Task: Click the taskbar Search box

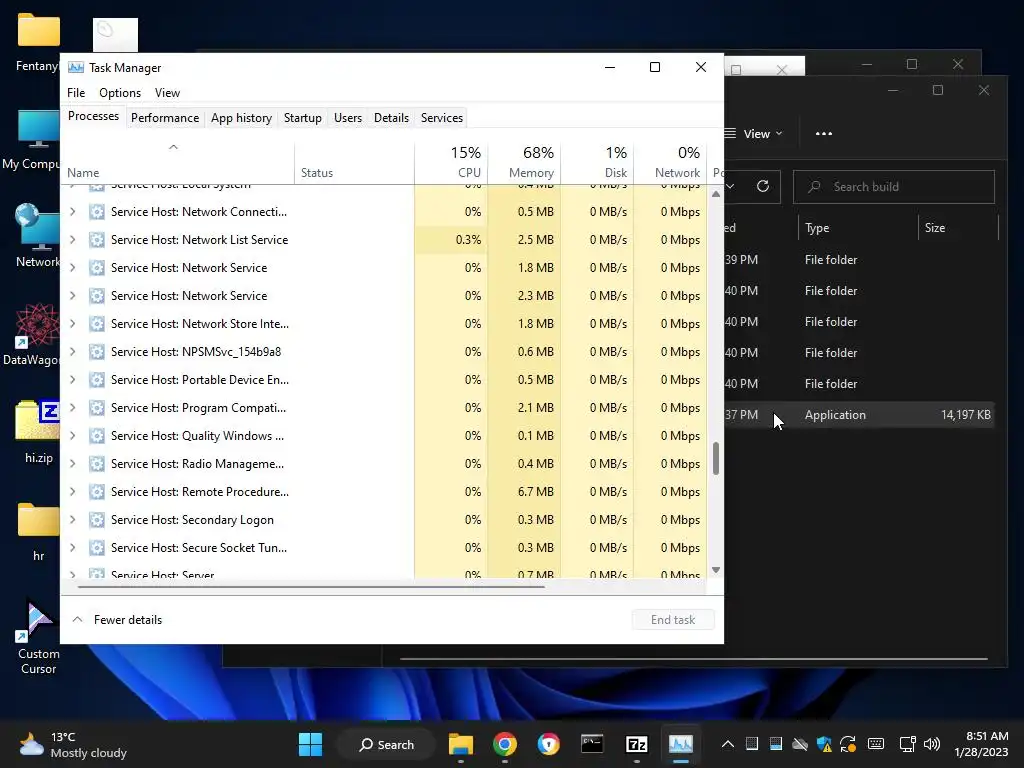Action: coord(387,744)
